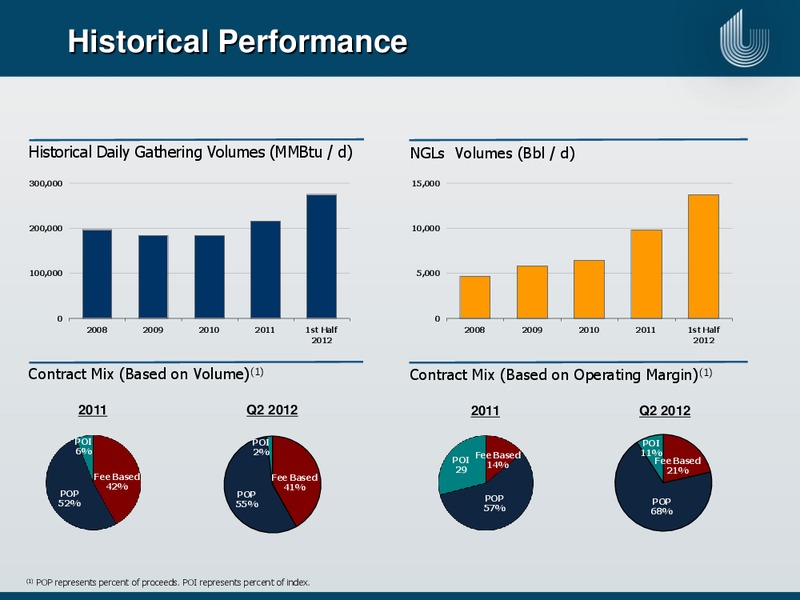The height and width of the screenshot is (600, 800).
Task: Click 'Historical Daily Gathering Volumes (MMBtu / d)' heading
Action: click(x=190, y=152)
